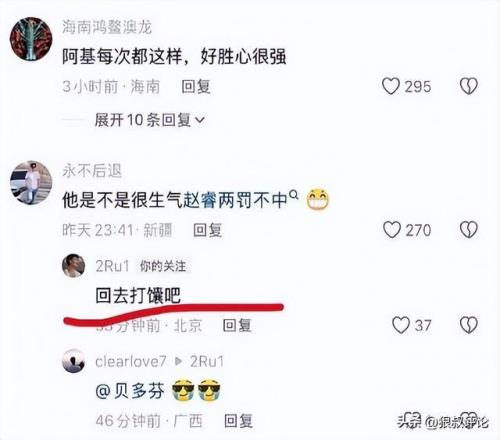The image size is (500, 440).
Task: Tap search magnifier after 两罚不中
Action: pos(294,194)
